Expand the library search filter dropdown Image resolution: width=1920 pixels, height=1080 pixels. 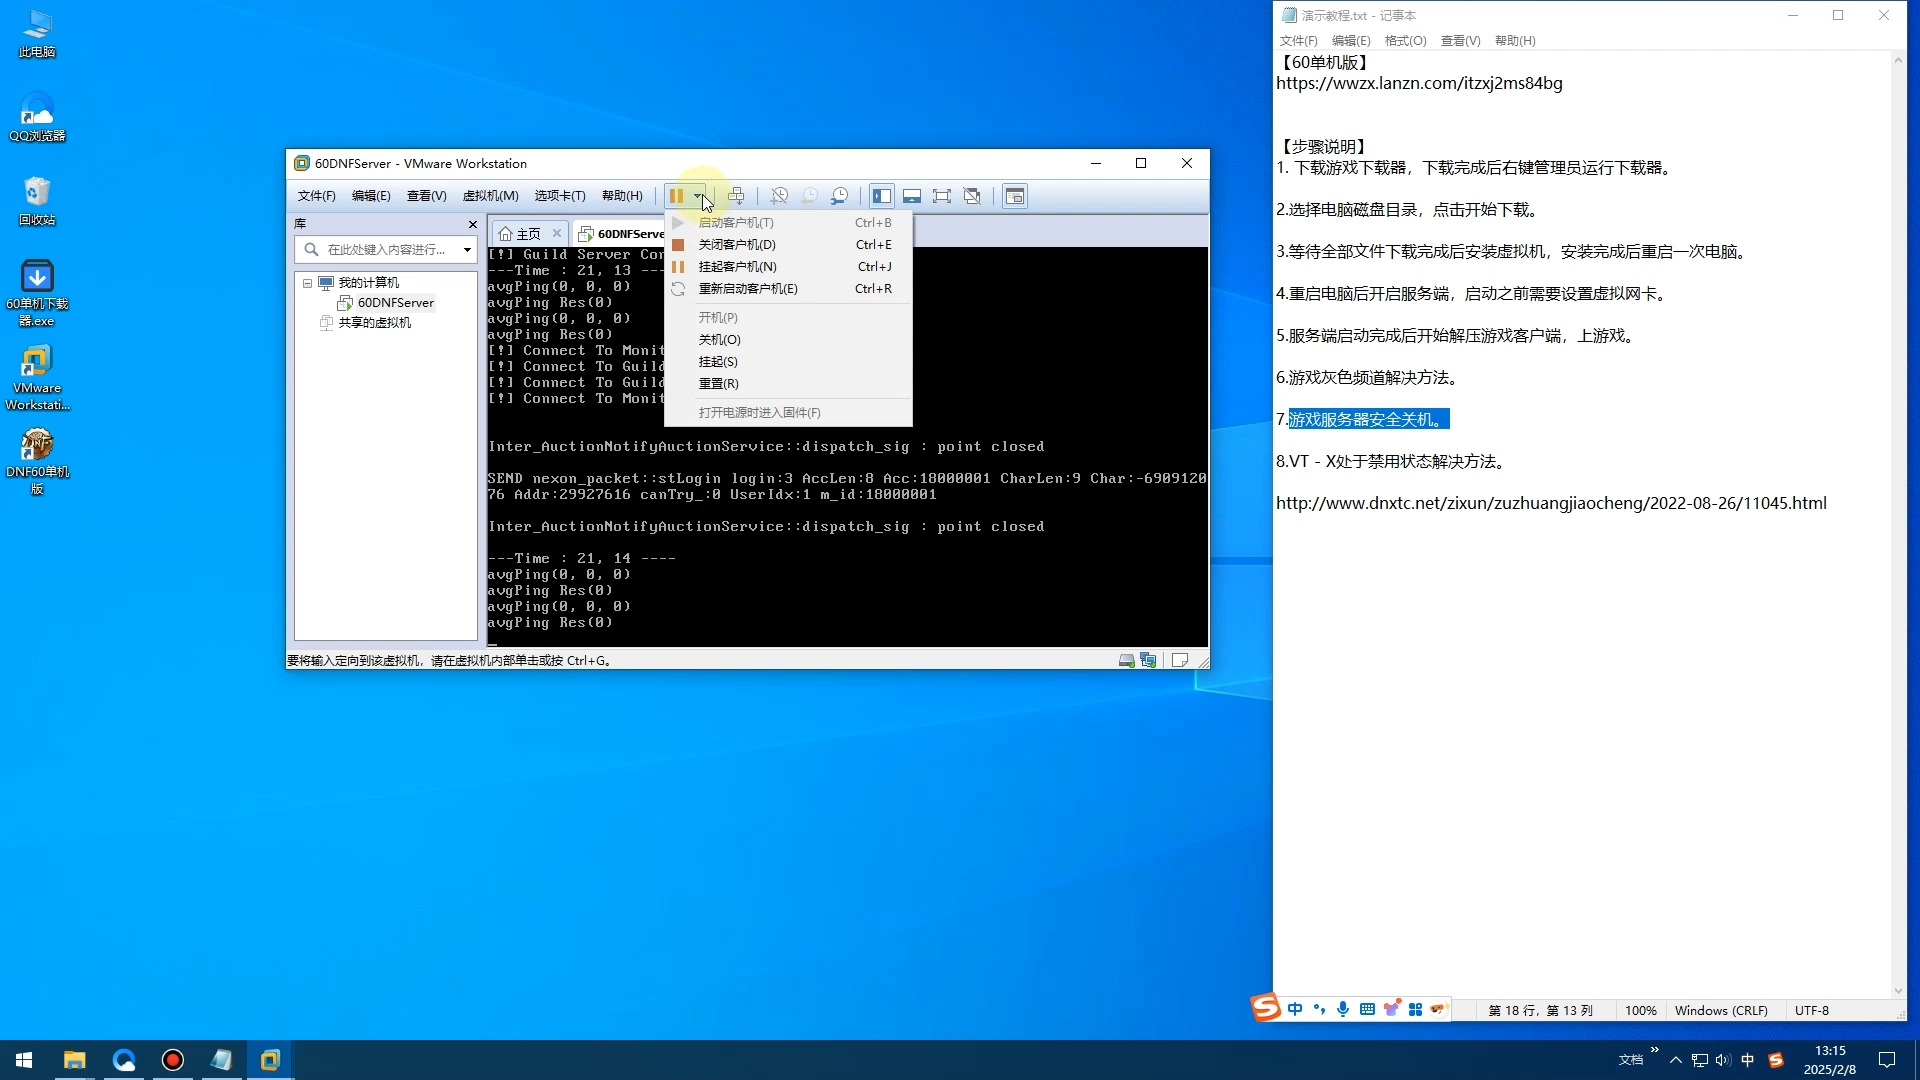click(x=467, y=250)
